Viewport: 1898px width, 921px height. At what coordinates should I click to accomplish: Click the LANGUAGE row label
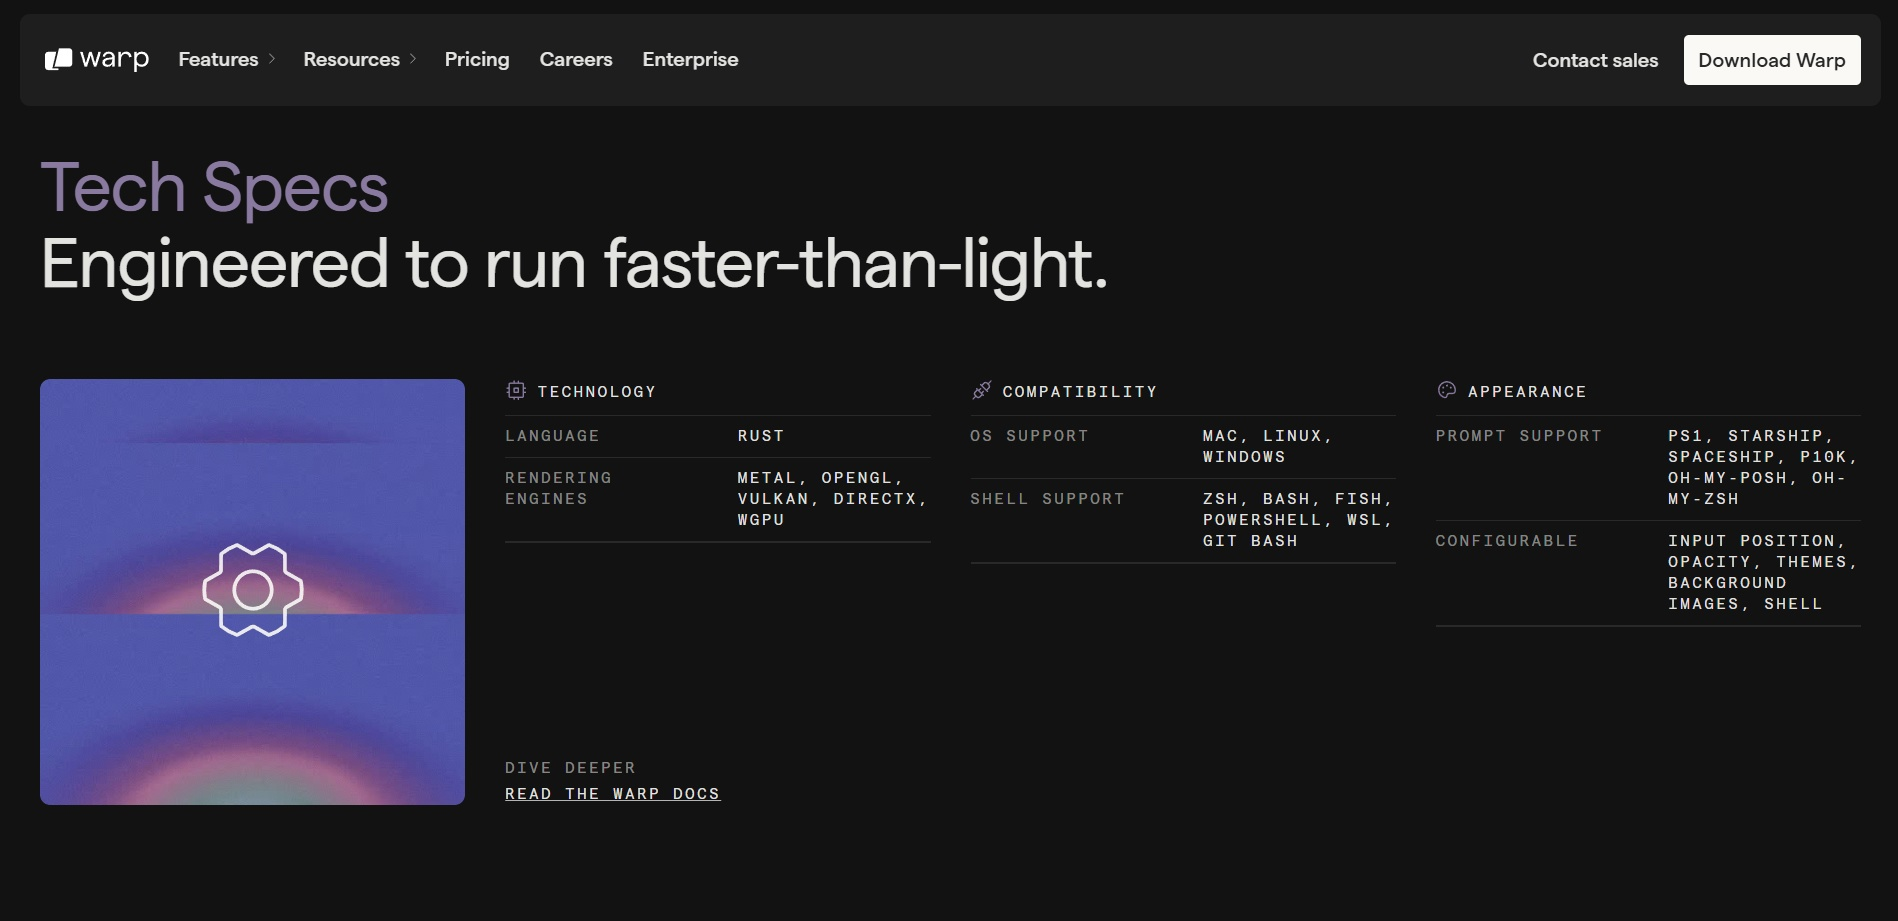point(552,436)
